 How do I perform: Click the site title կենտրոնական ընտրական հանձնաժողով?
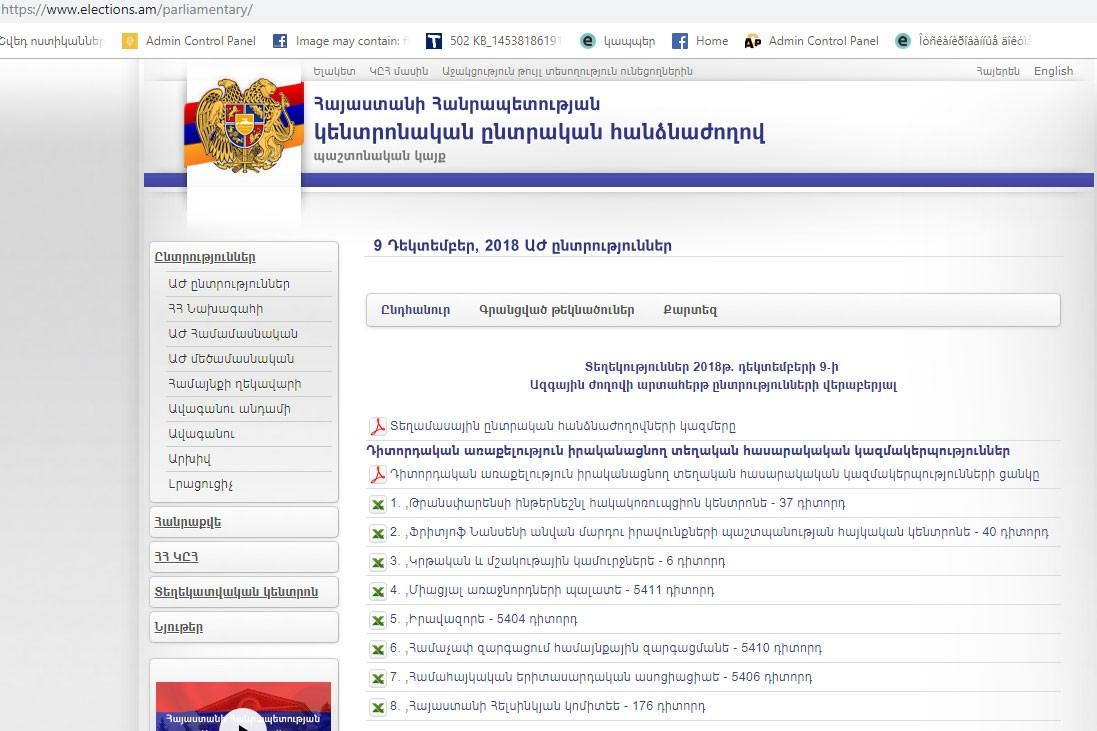539,132
